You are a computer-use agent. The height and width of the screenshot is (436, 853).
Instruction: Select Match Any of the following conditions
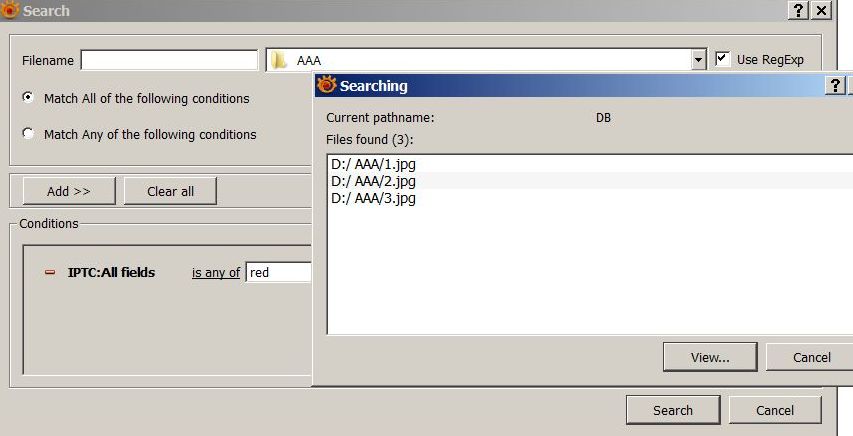28,134
